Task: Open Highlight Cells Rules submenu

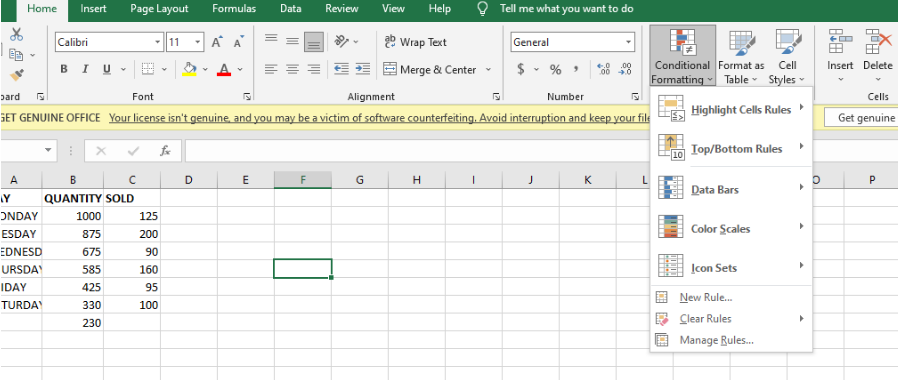Action: pyautogui.click(x=731, y=109)
